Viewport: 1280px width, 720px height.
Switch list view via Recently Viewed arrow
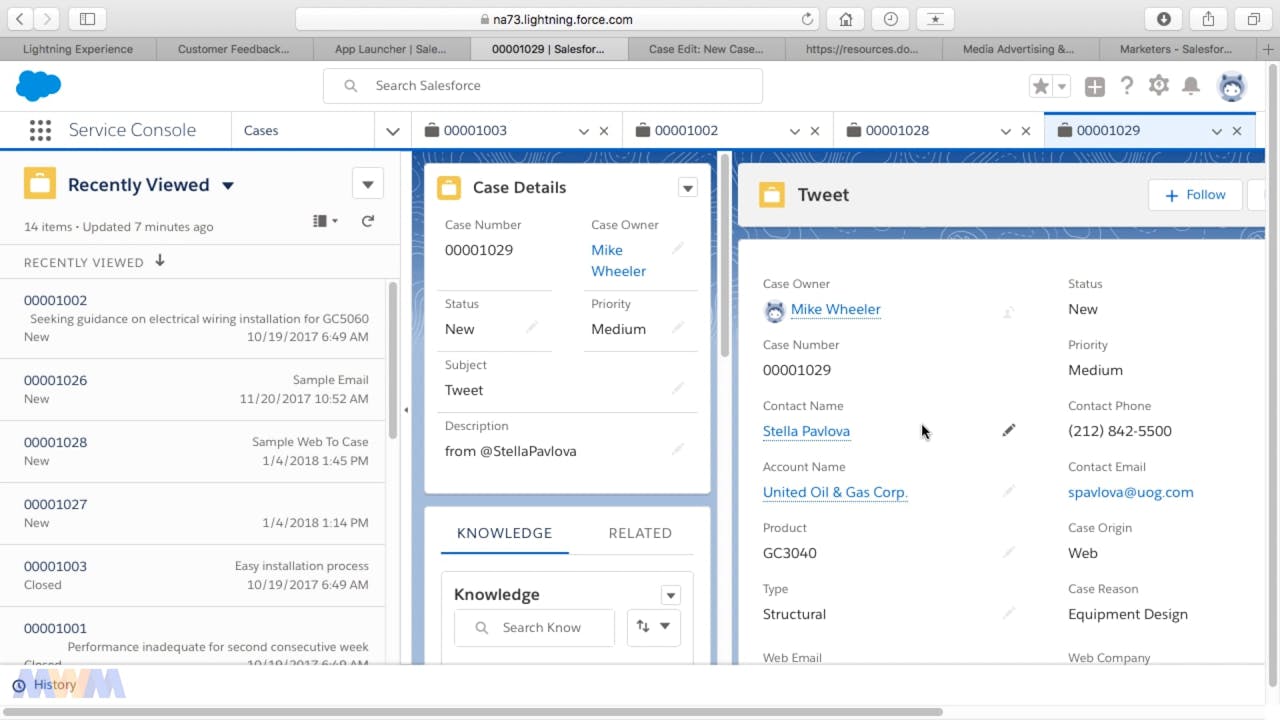point(228,186)
